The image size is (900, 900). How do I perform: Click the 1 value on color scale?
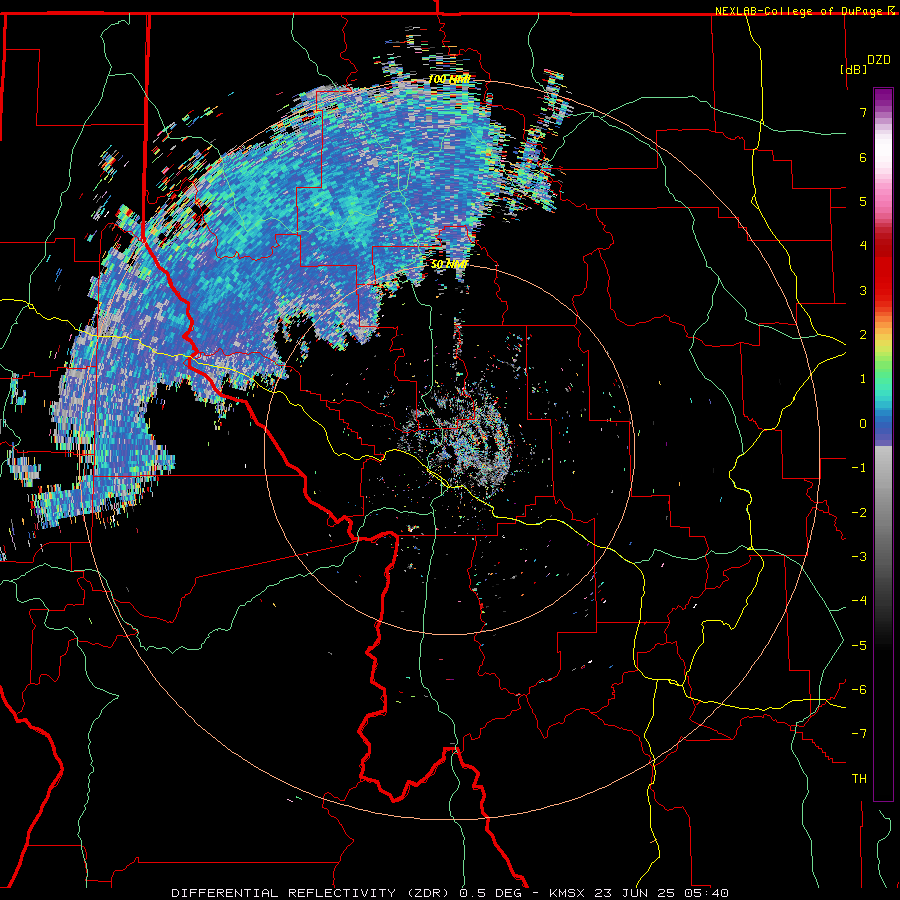[863, 379]
